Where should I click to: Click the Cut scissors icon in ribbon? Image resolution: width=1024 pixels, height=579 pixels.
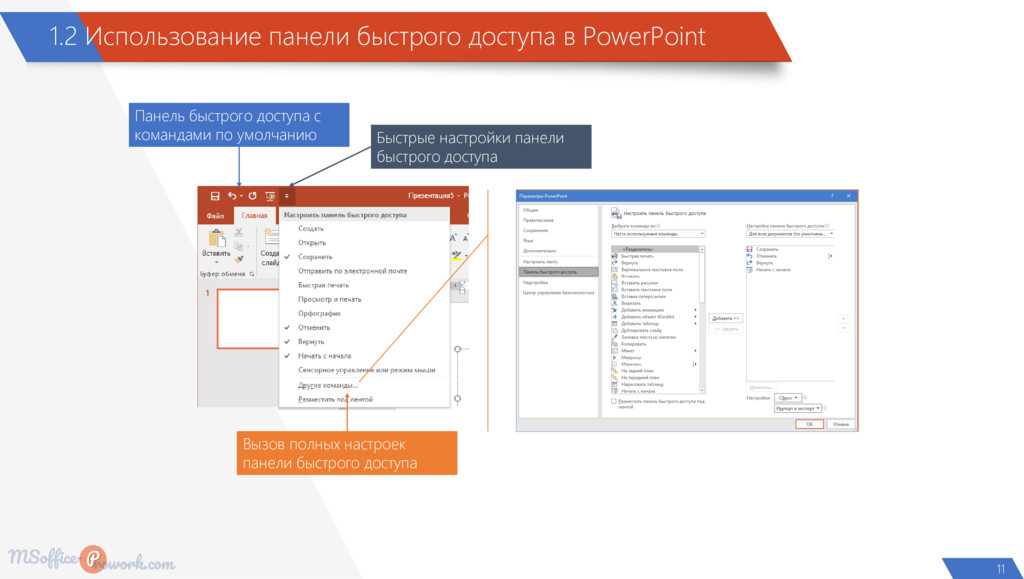coord(239,232)
